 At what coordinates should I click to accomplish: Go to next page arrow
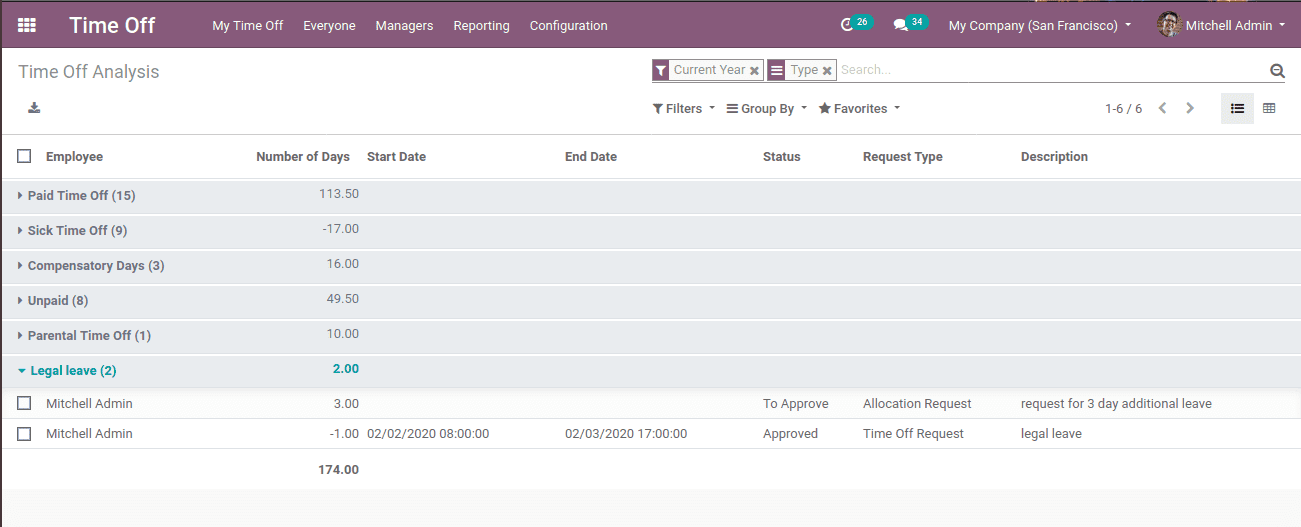1190,108
